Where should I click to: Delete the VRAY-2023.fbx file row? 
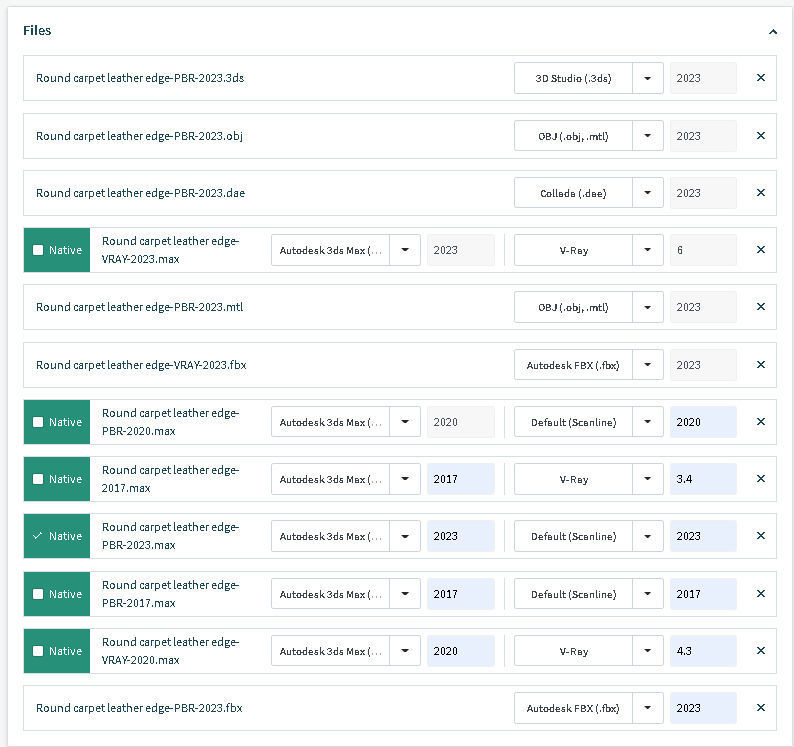[760, 365]
